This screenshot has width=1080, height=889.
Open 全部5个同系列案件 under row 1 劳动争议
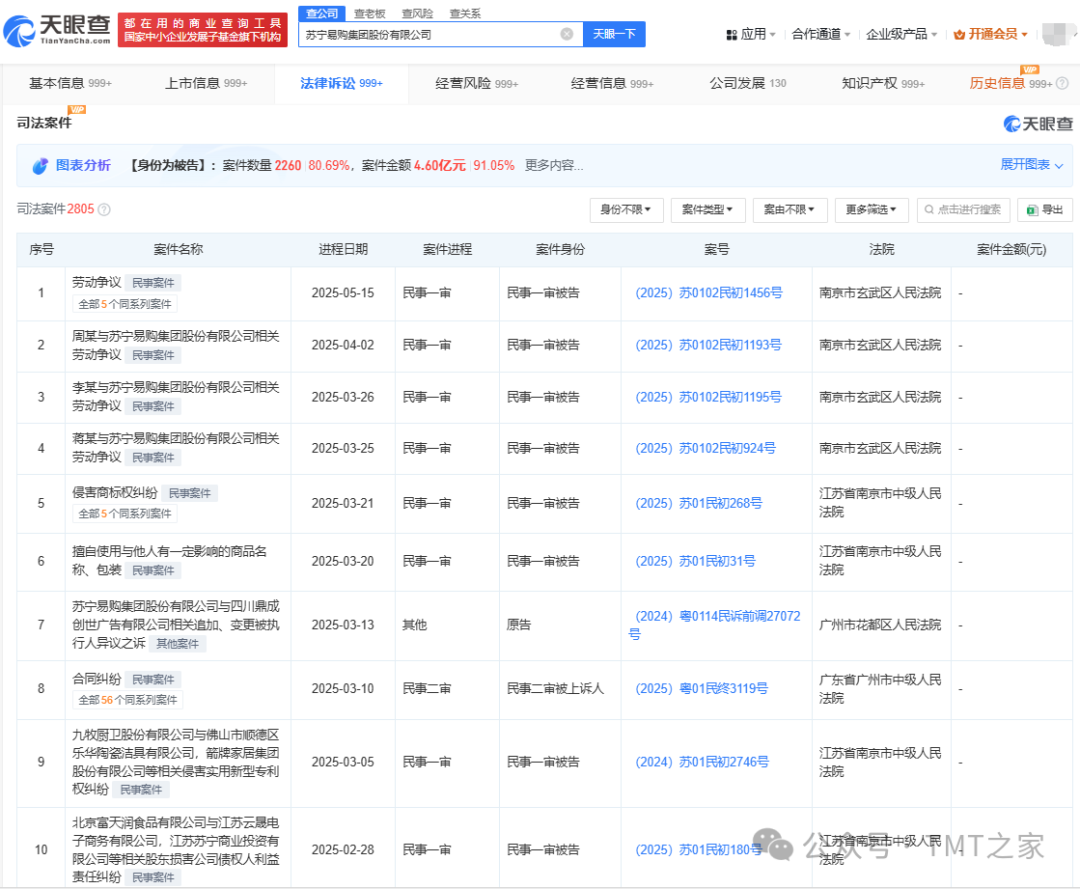125,304
